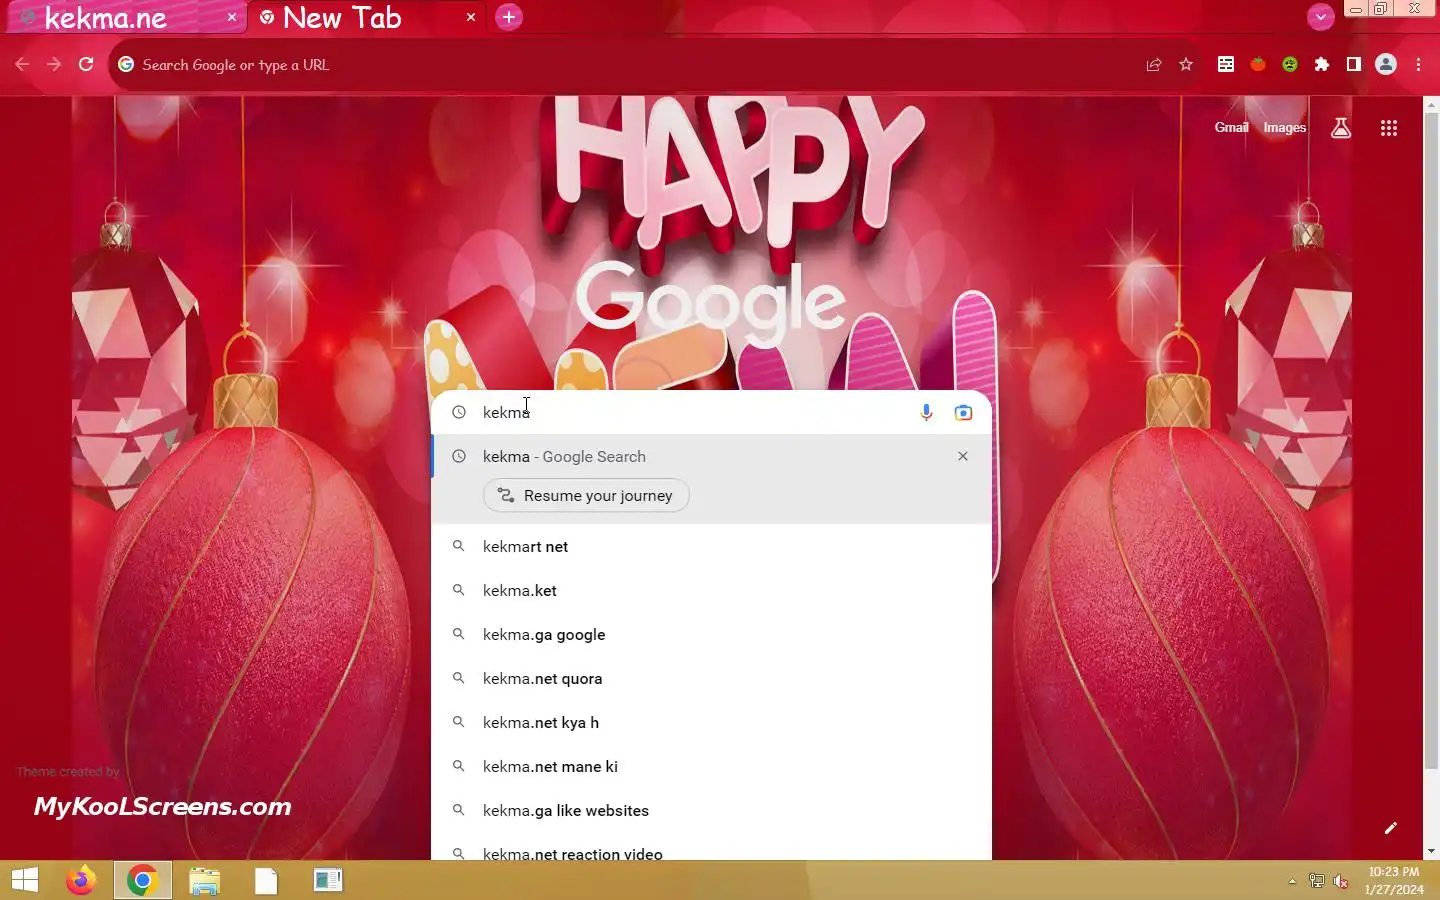The width and height of the screenshot is (1440, 900).
Task: Toggle the browser side panel
Action: point(1354,64)
